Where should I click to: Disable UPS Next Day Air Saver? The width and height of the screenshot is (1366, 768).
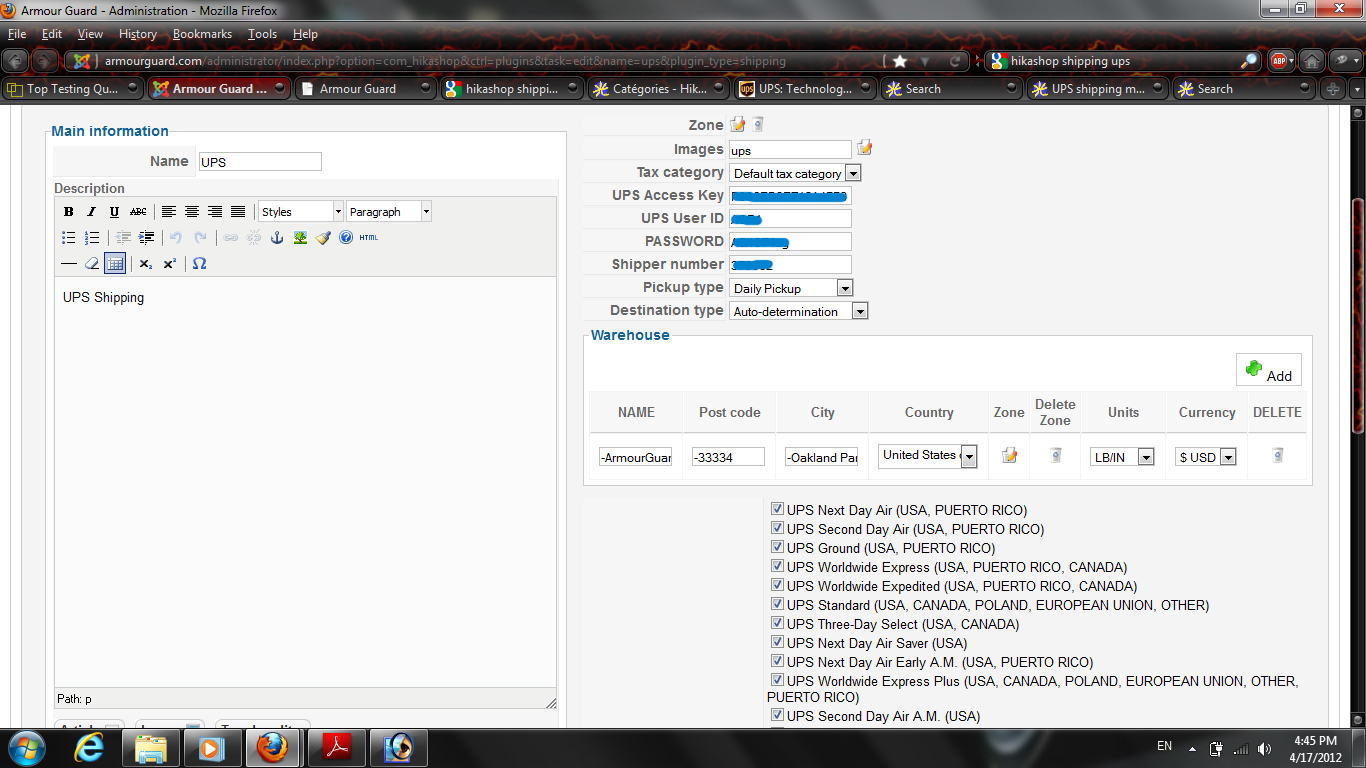click(x=777, y=642)
